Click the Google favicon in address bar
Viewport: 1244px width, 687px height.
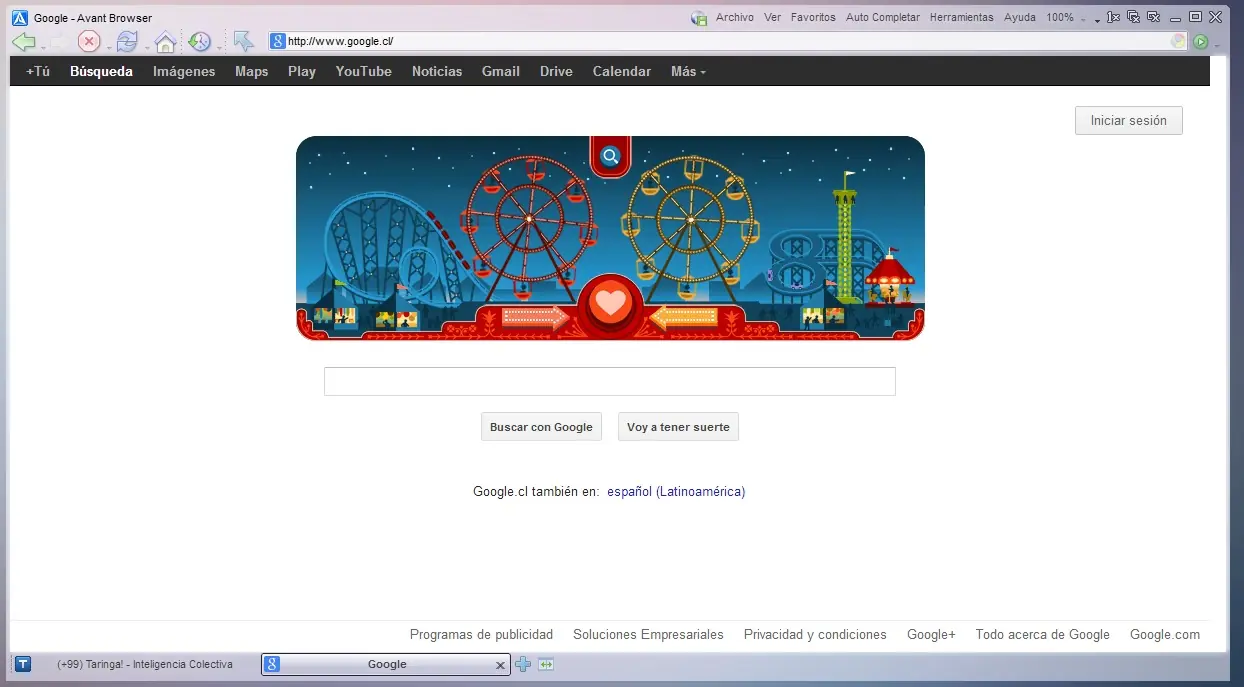coord(278,42)
